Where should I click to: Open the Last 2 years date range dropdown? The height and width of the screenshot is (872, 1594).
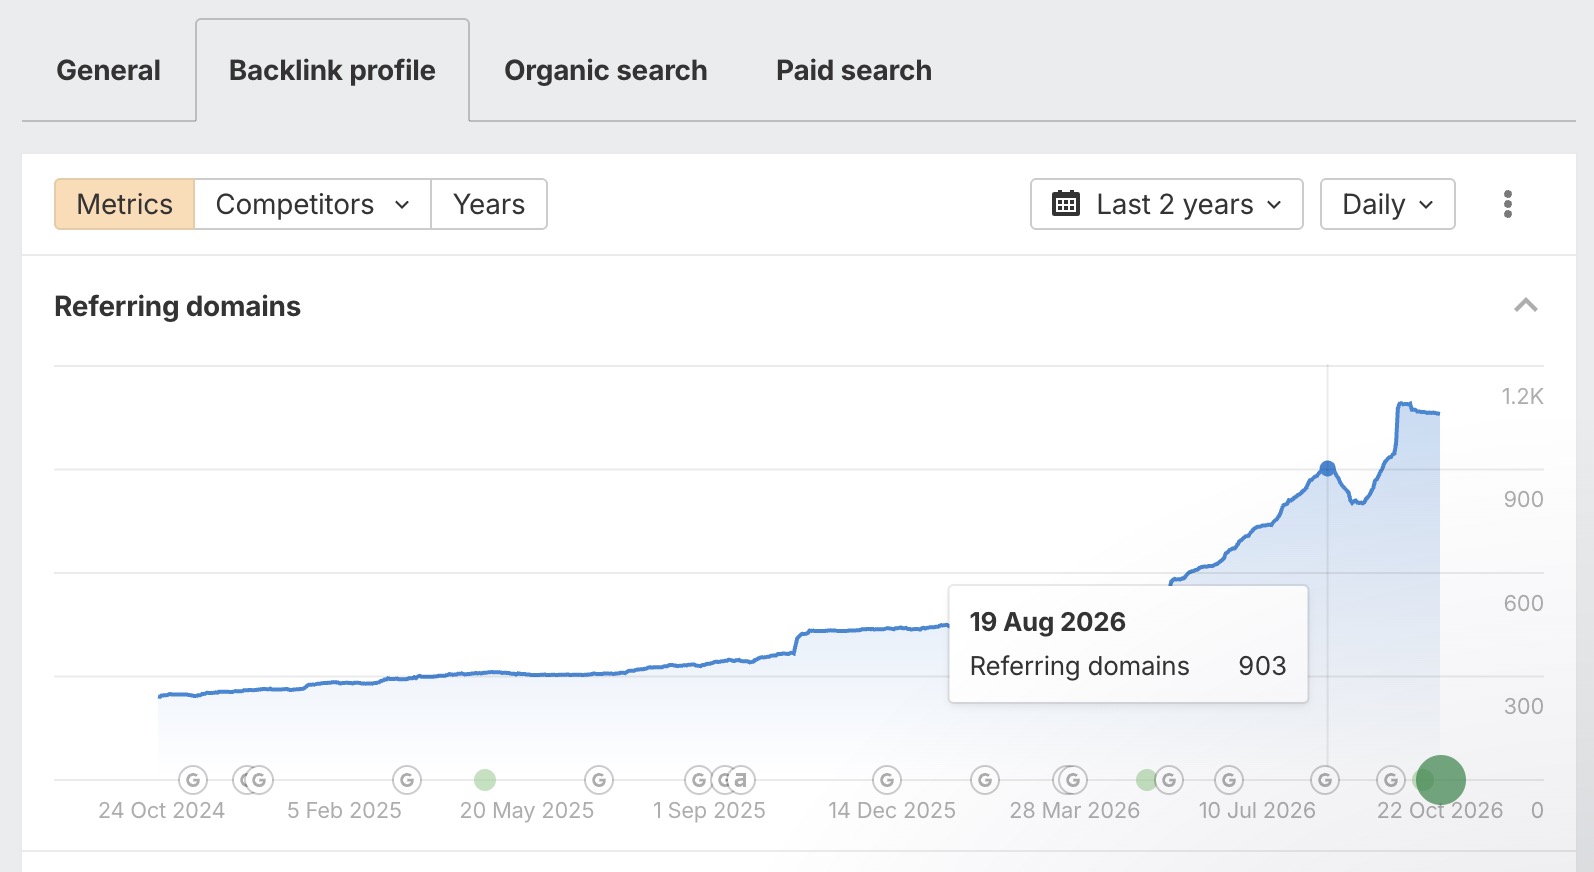point(1167,204)
